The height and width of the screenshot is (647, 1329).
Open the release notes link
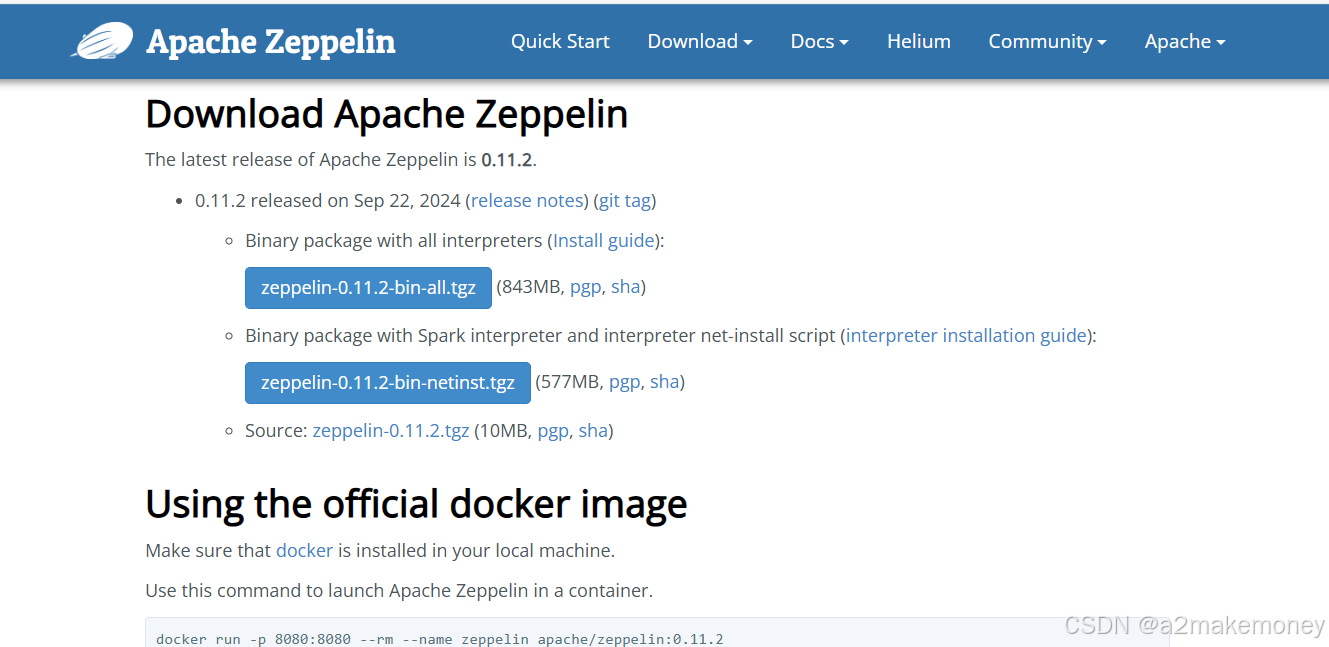pyautogui.click(x=526, y=200)
